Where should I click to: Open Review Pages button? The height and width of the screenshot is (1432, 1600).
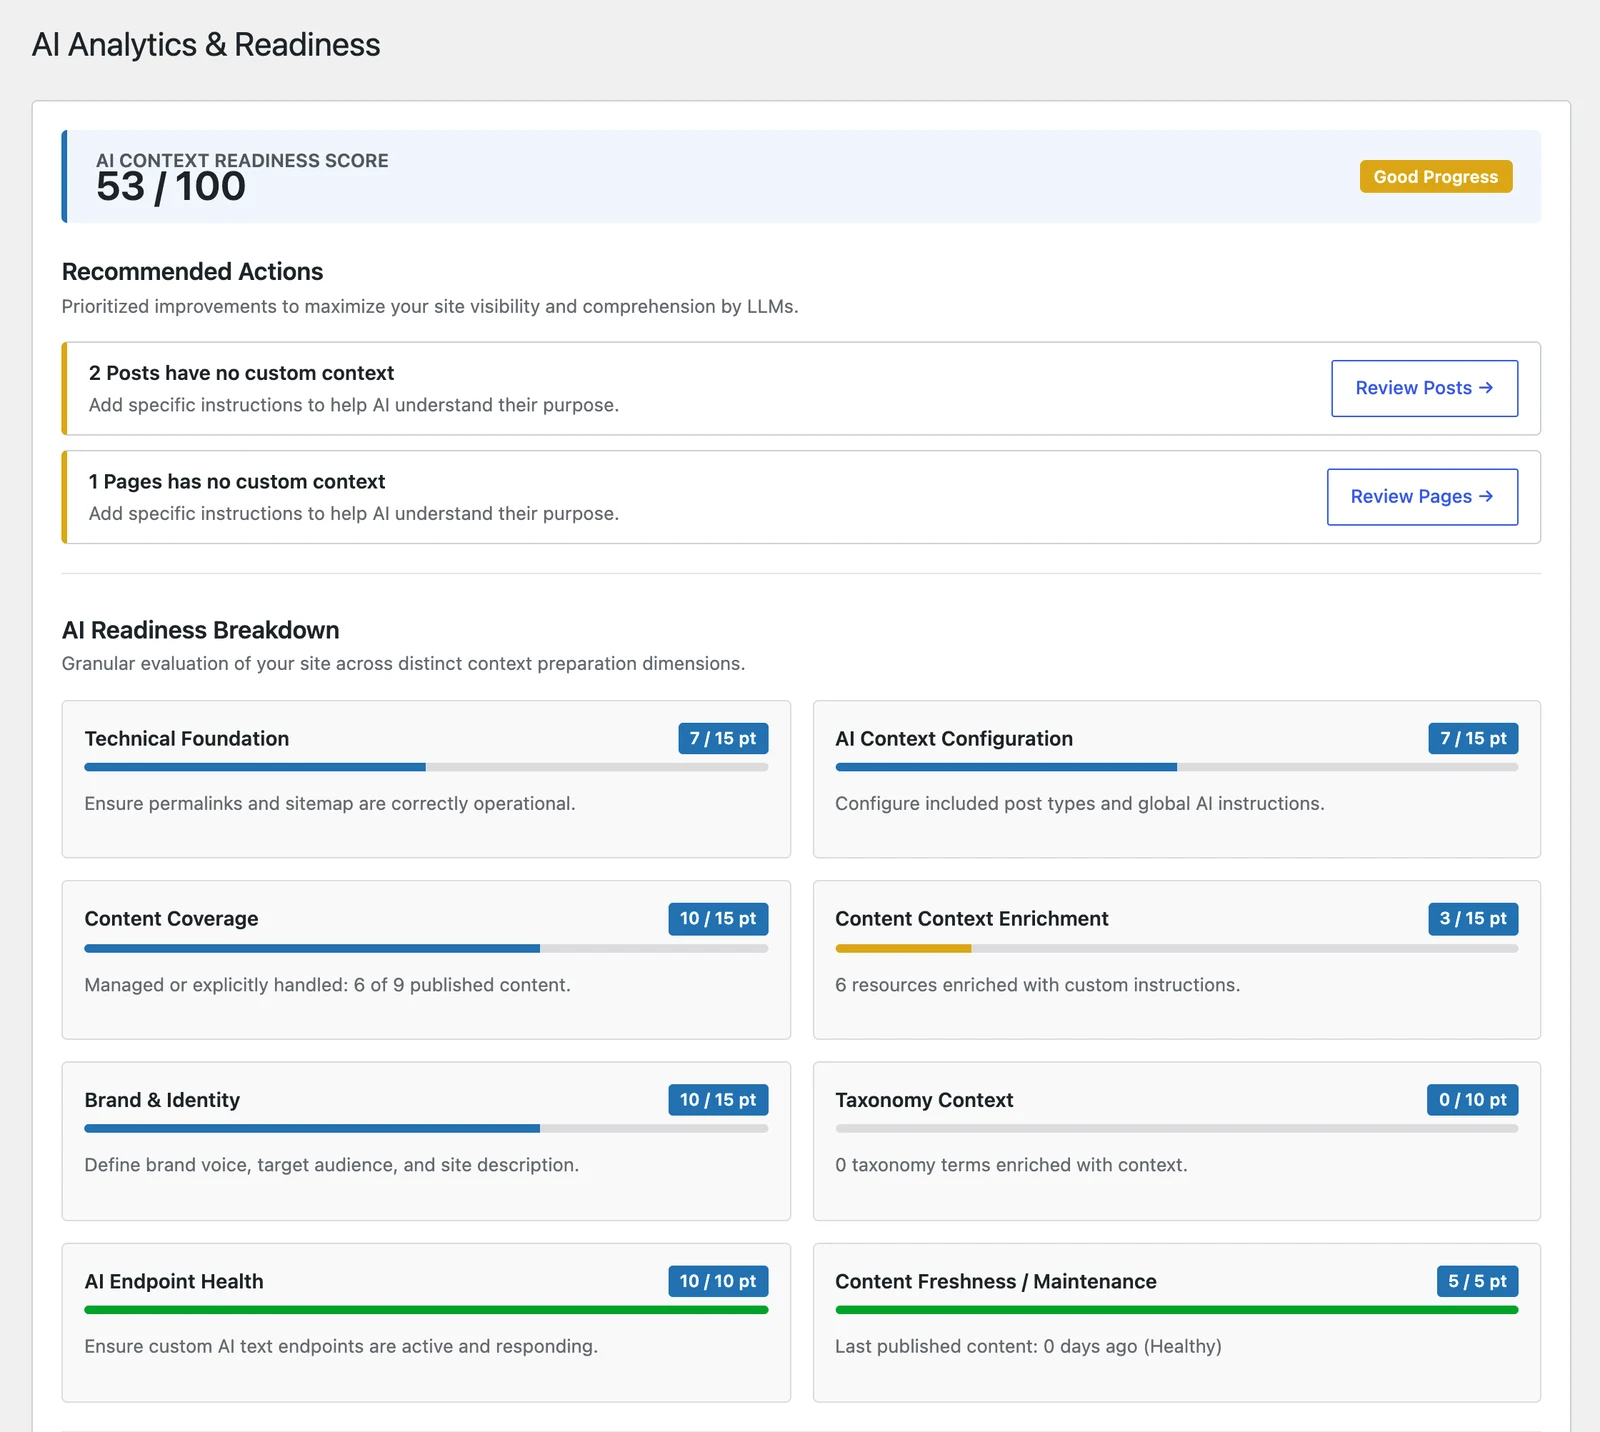point(1422,497)
